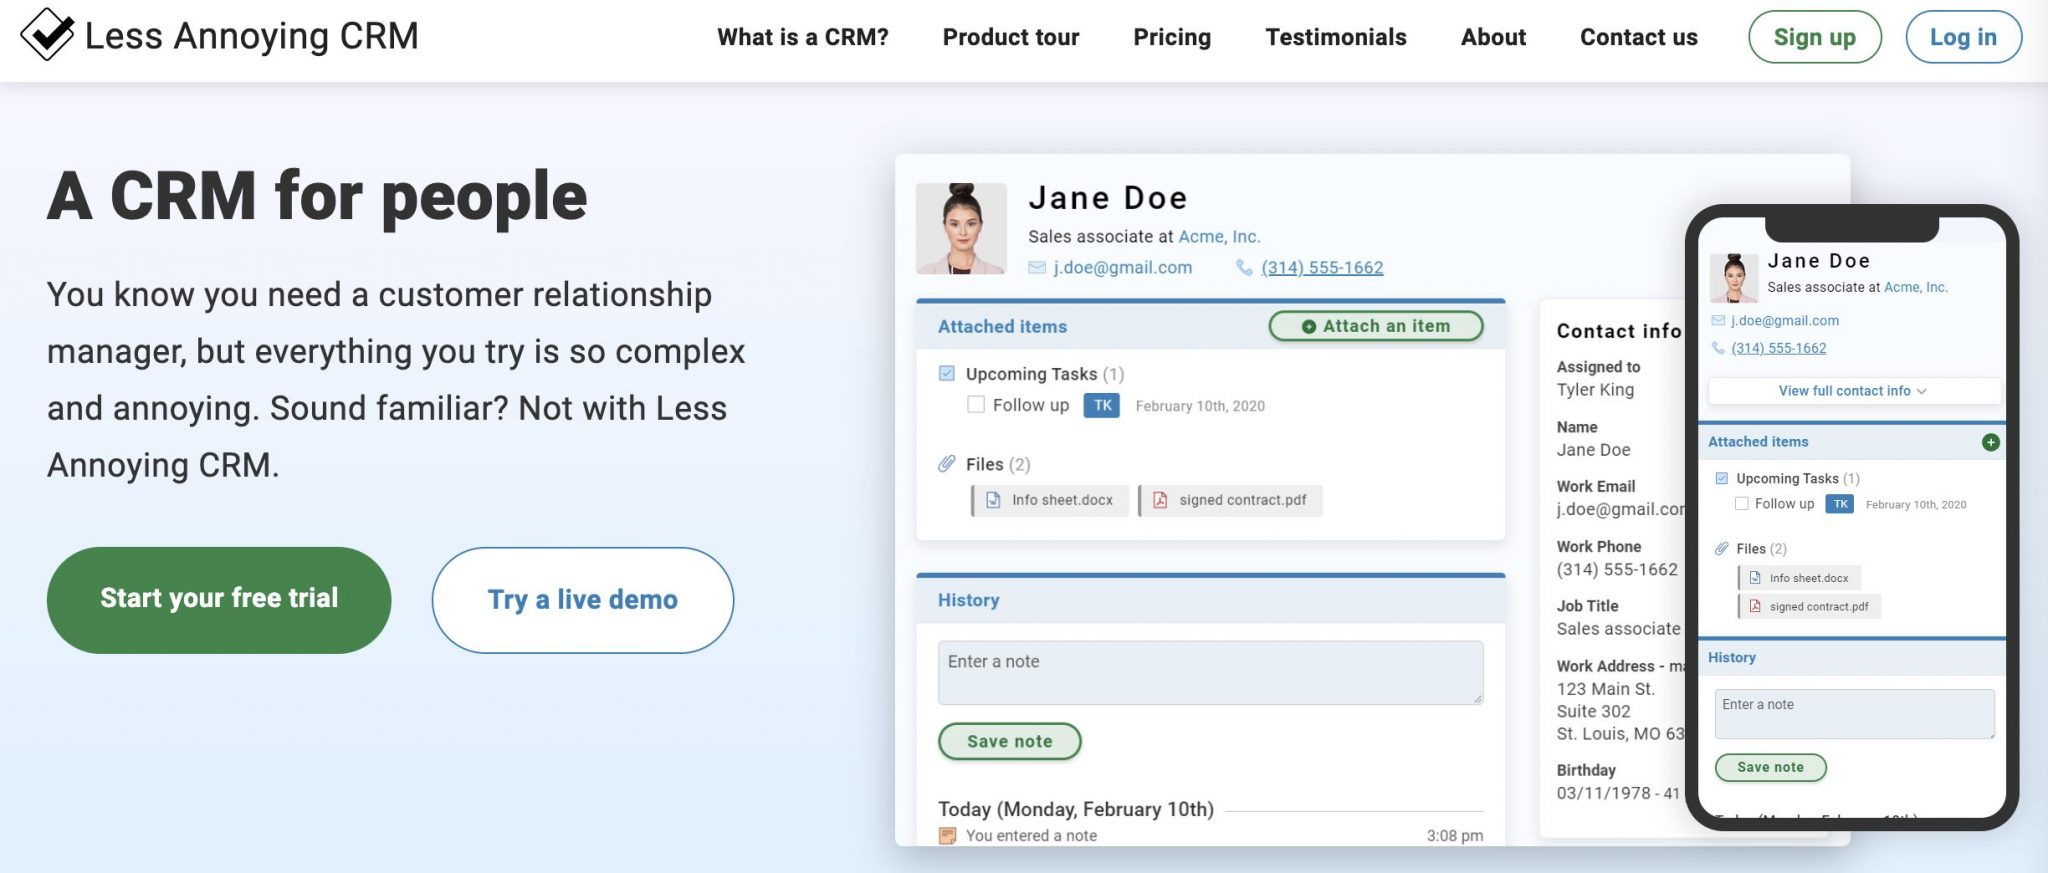
Task: Click Jane Doe's profile photo on desktop card
Action: click(x=961, y=228)
